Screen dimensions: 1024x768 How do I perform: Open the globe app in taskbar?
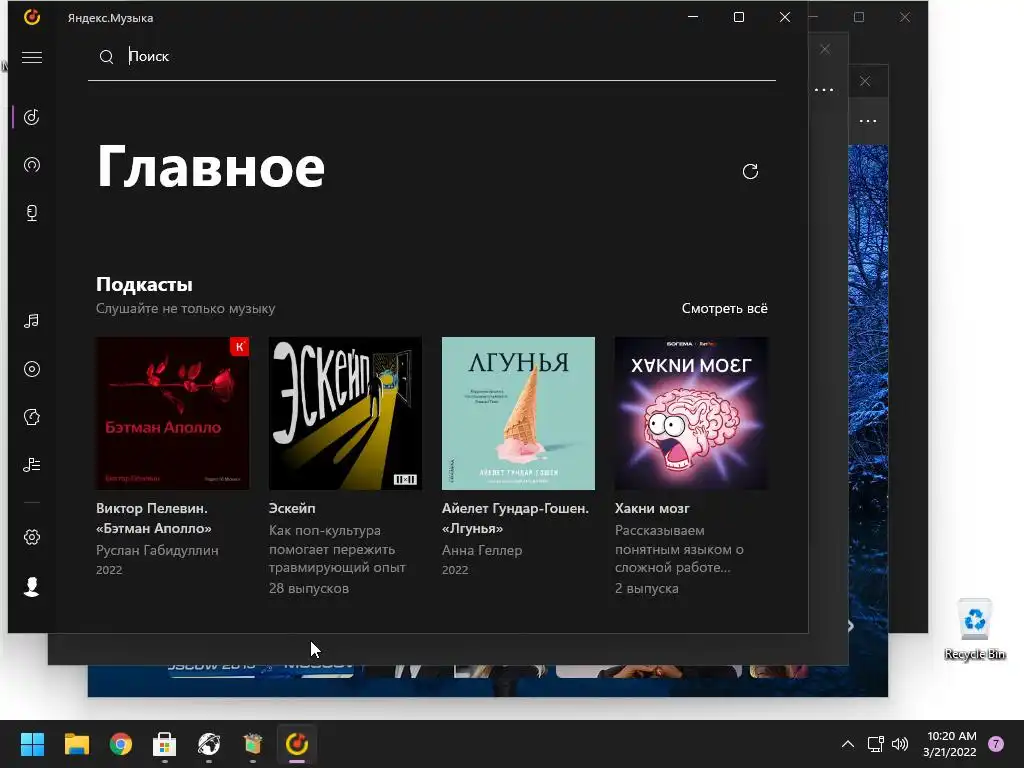pyautogui.click(x=209, y=744)
